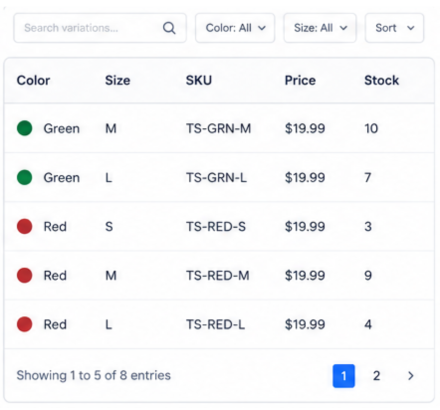The image size is (440, 410).
Task: Click green swatch in TS-GRN-L row
Action: [x=25, y=177]
